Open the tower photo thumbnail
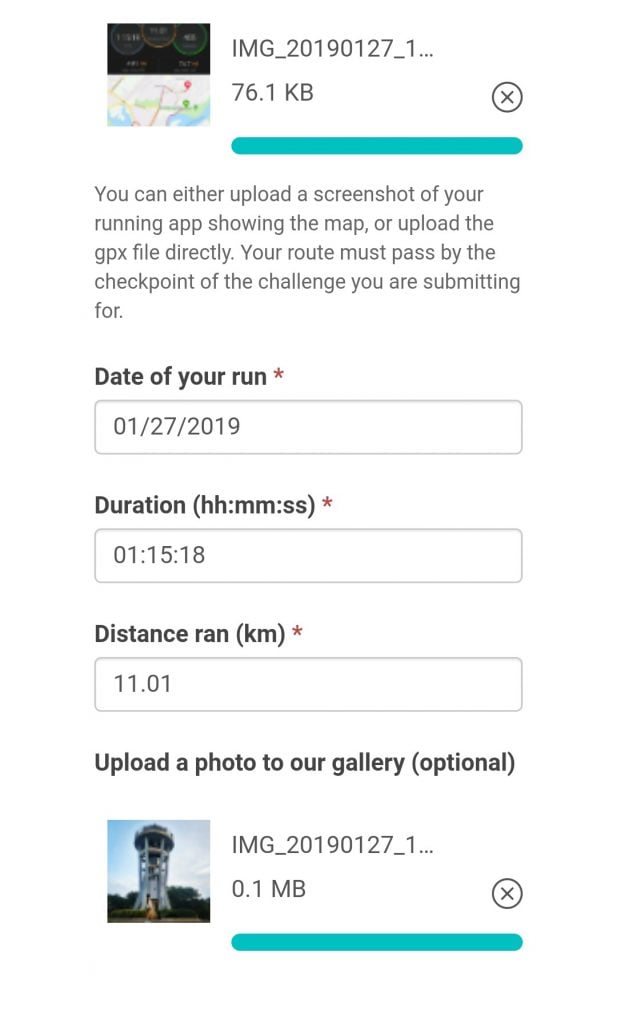Image resolution: width=617 pixels, height=1024 pixels. 158,871
